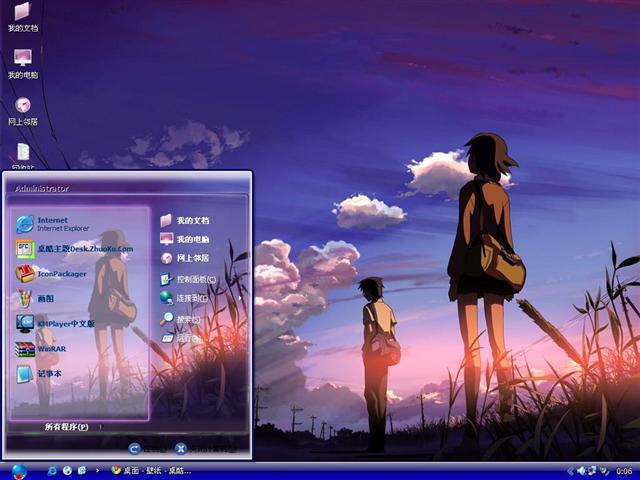This screenshot has width=640, height=480.
Task: Click the shut down X button
Action: pyautogui.click(x=181, y=449)
